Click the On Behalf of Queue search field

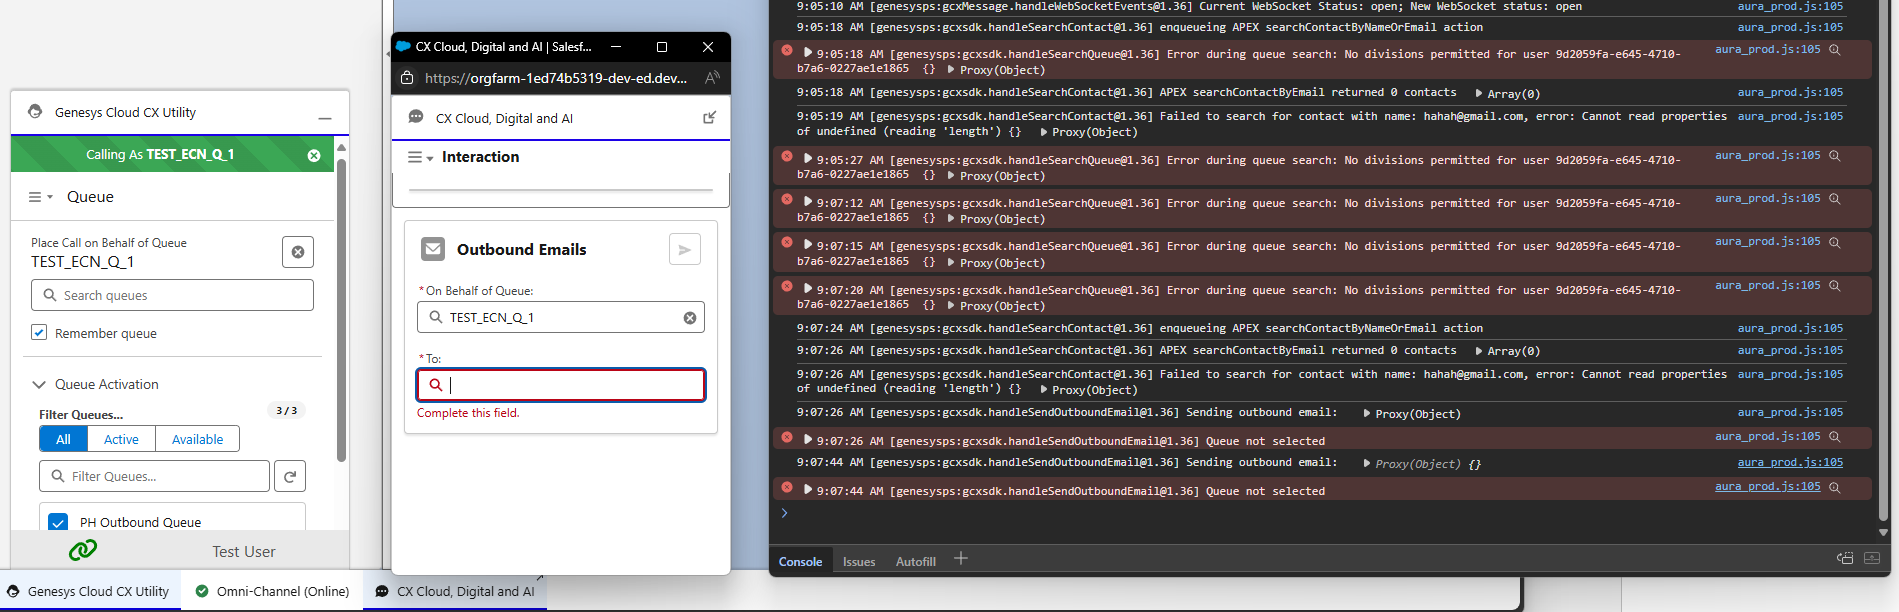click(x=560, y=317)
